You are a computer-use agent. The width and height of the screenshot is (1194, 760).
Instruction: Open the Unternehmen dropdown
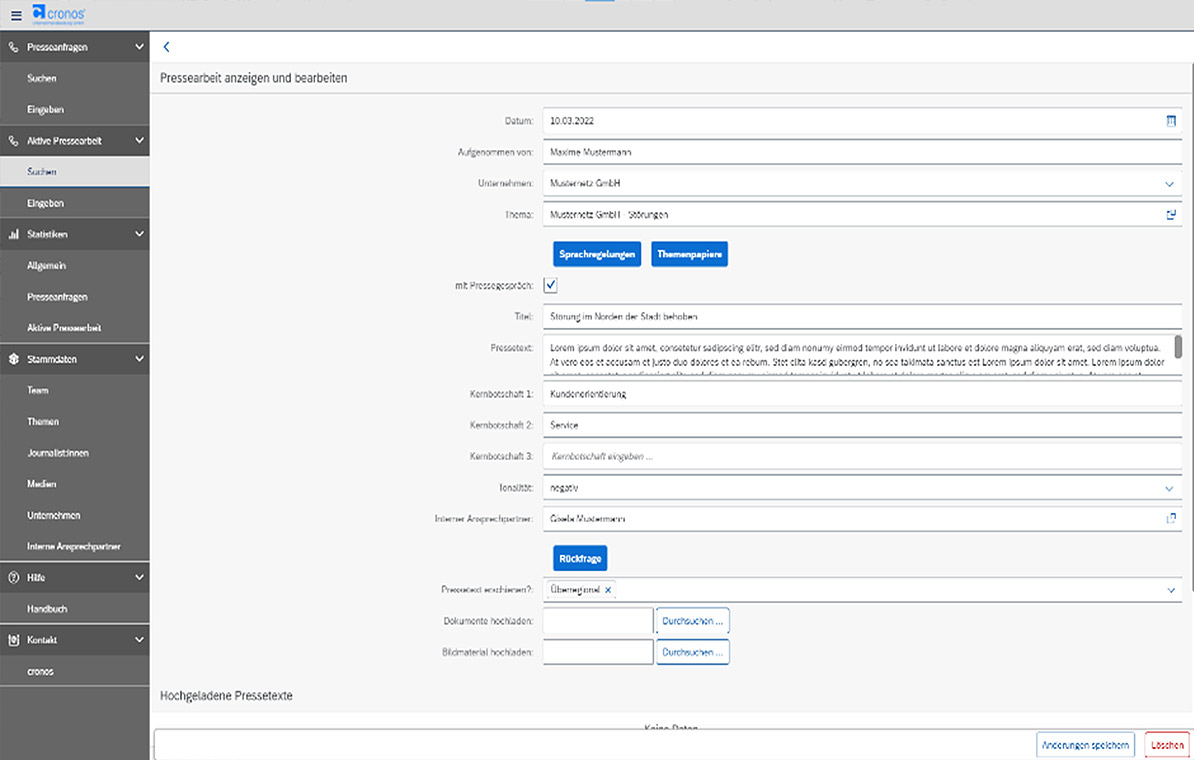click(x=1170, y=184)
